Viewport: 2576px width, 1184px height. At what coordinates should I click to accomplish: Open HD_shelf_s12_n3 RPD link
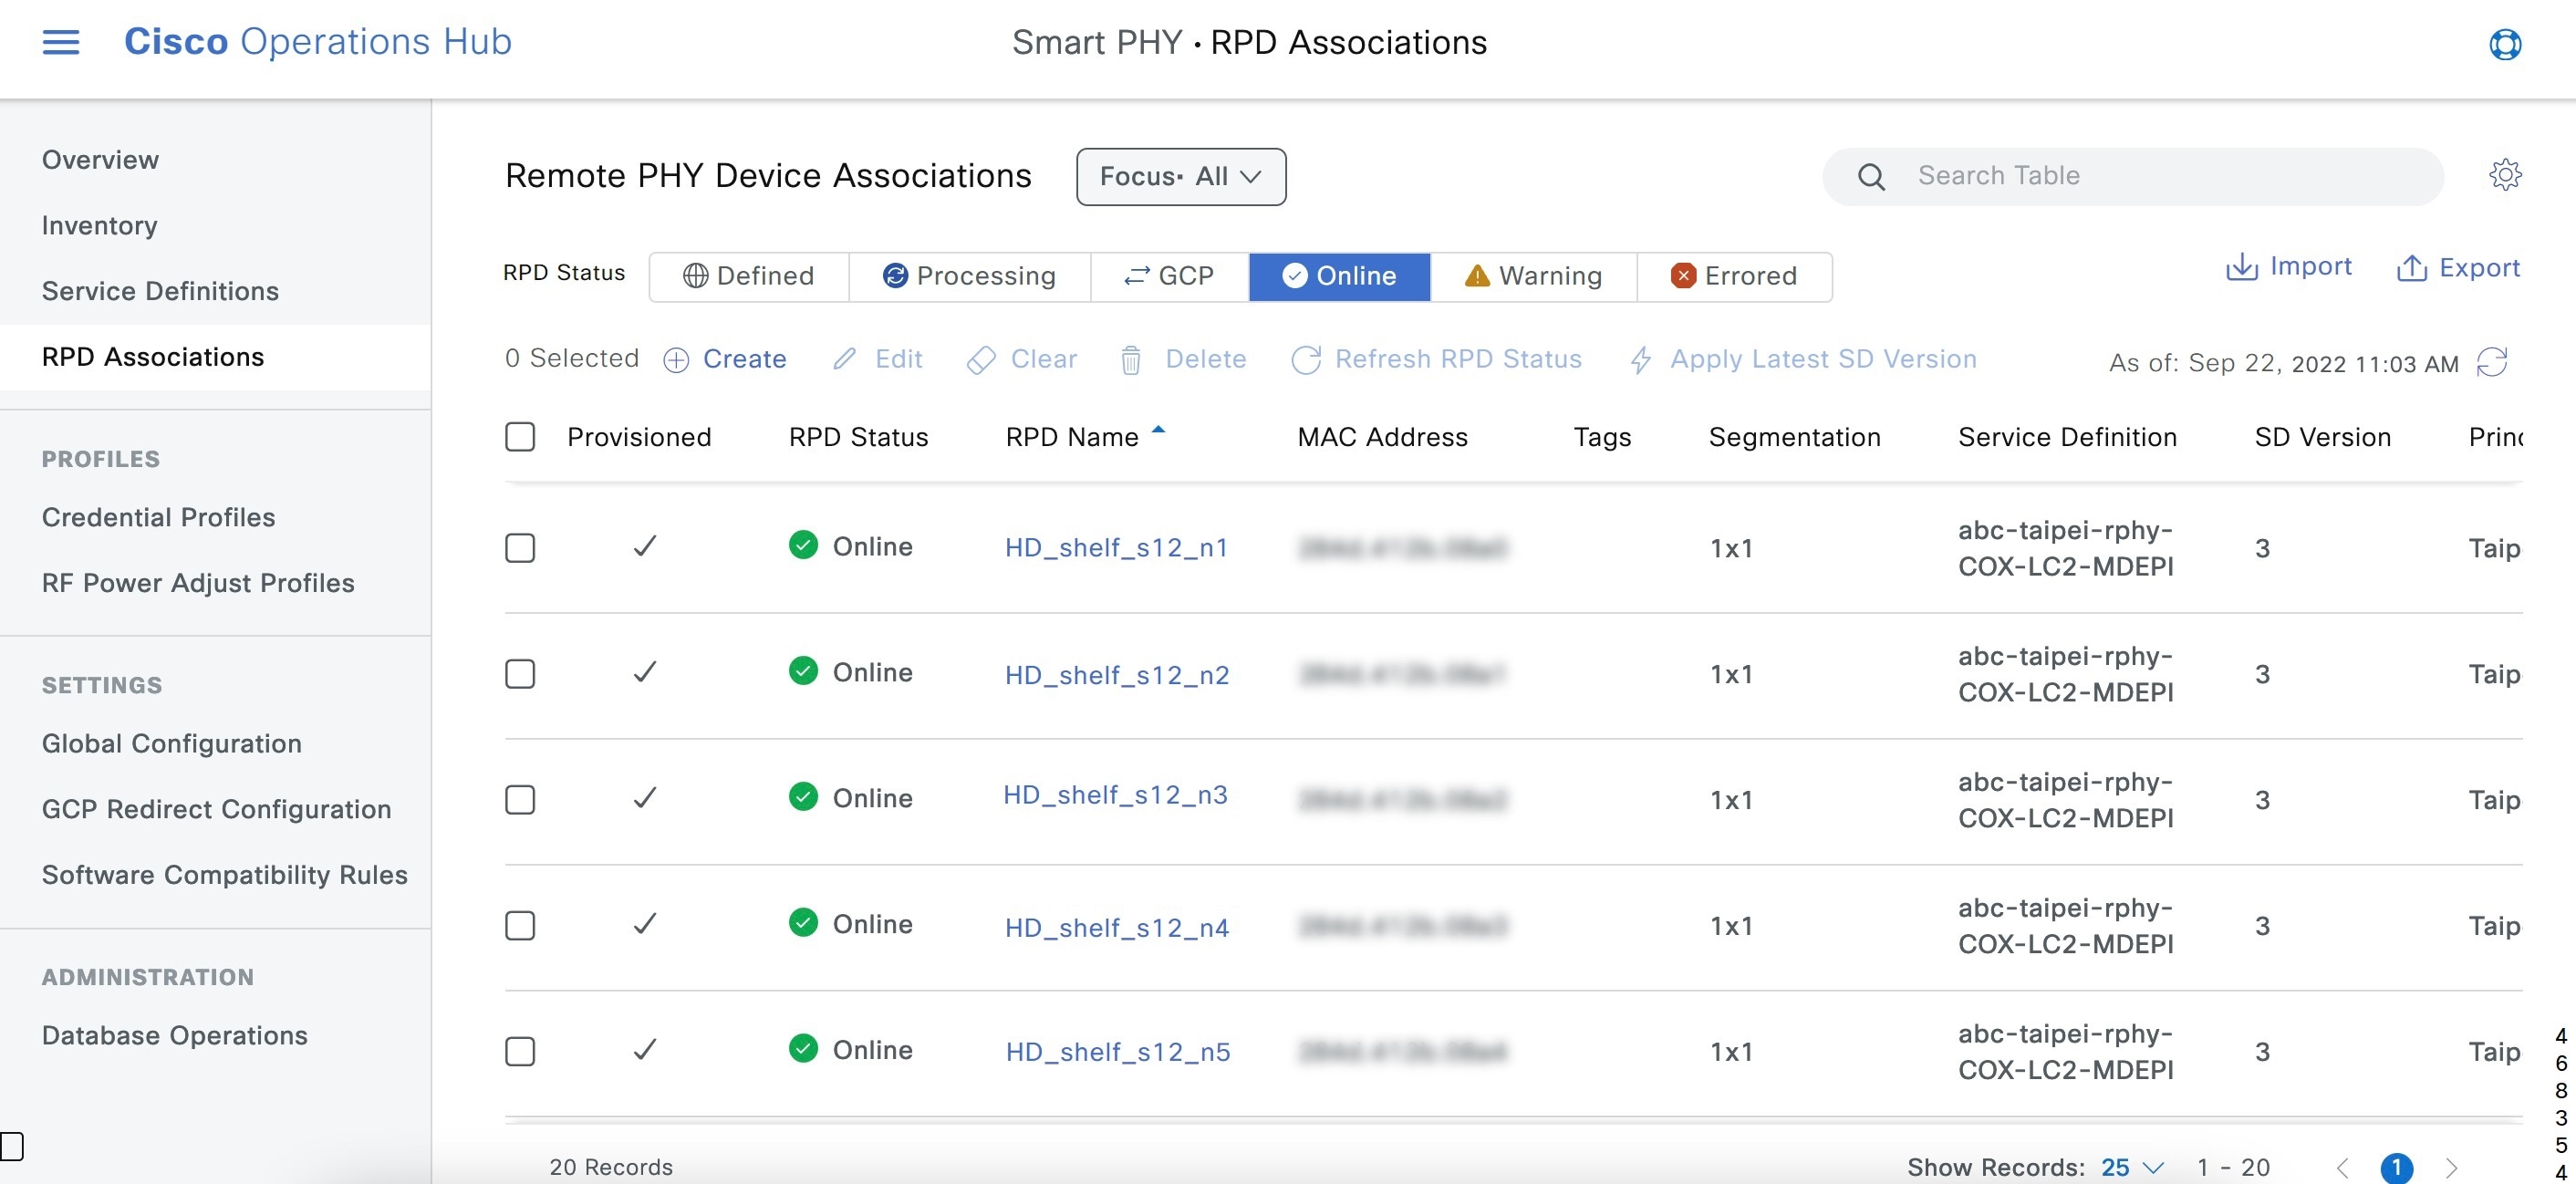pos(1115,795)
